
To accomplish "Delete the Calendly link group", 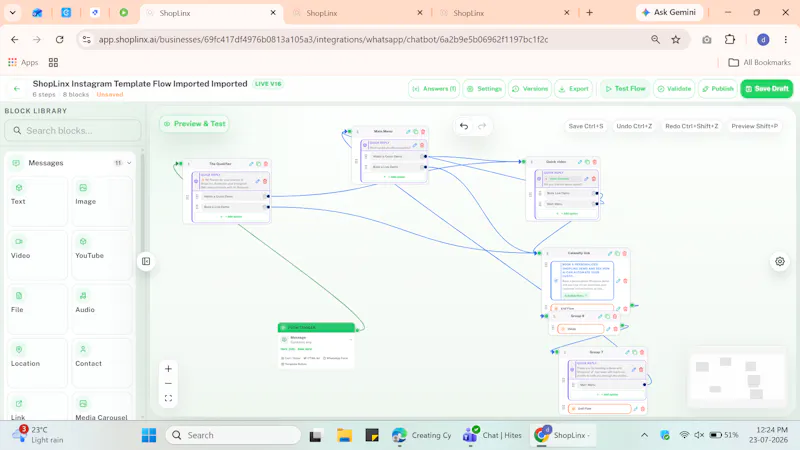I will tap(624, 253).
